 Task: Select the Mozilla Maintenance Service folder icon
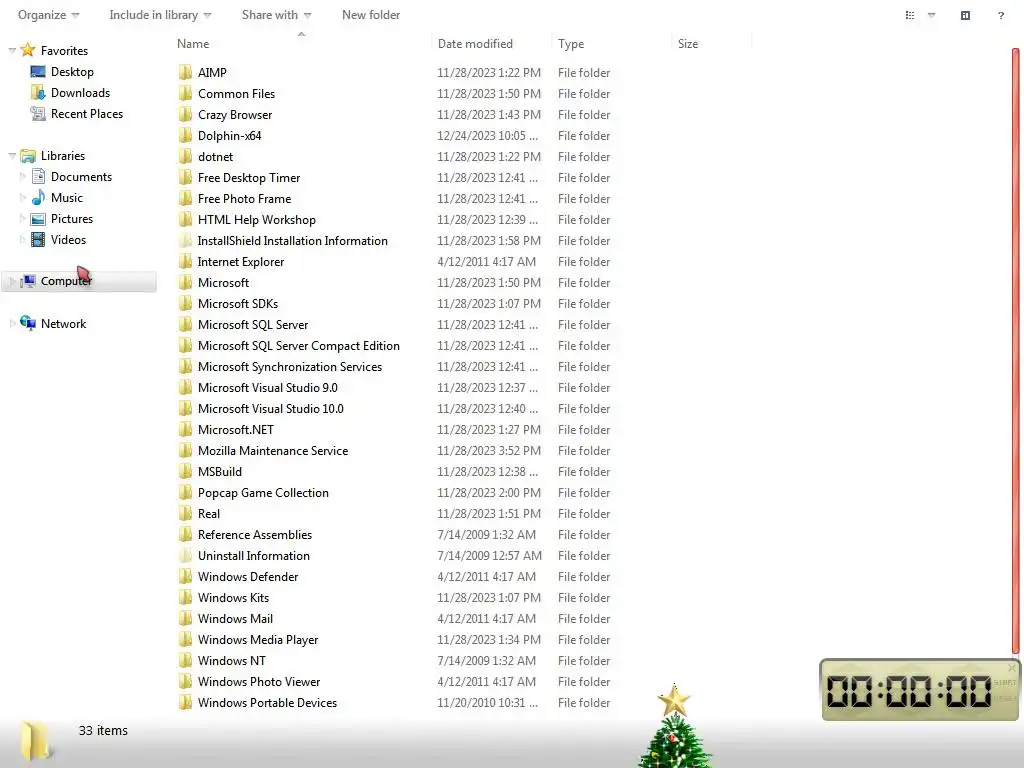(185, 450)
